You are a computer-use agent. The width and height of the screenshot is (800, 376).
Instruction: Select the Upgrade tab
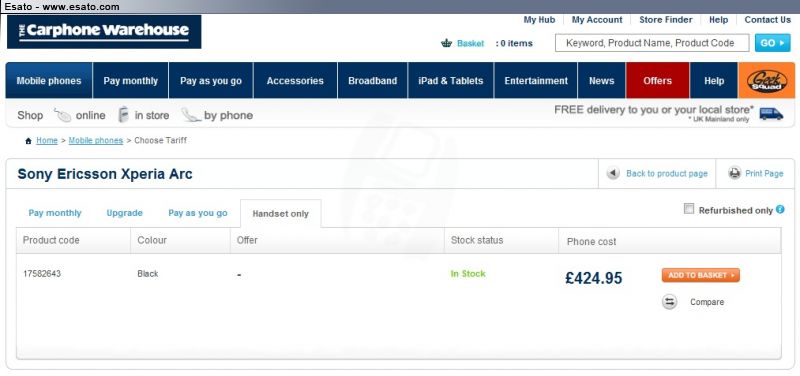[x=124, y=213]
